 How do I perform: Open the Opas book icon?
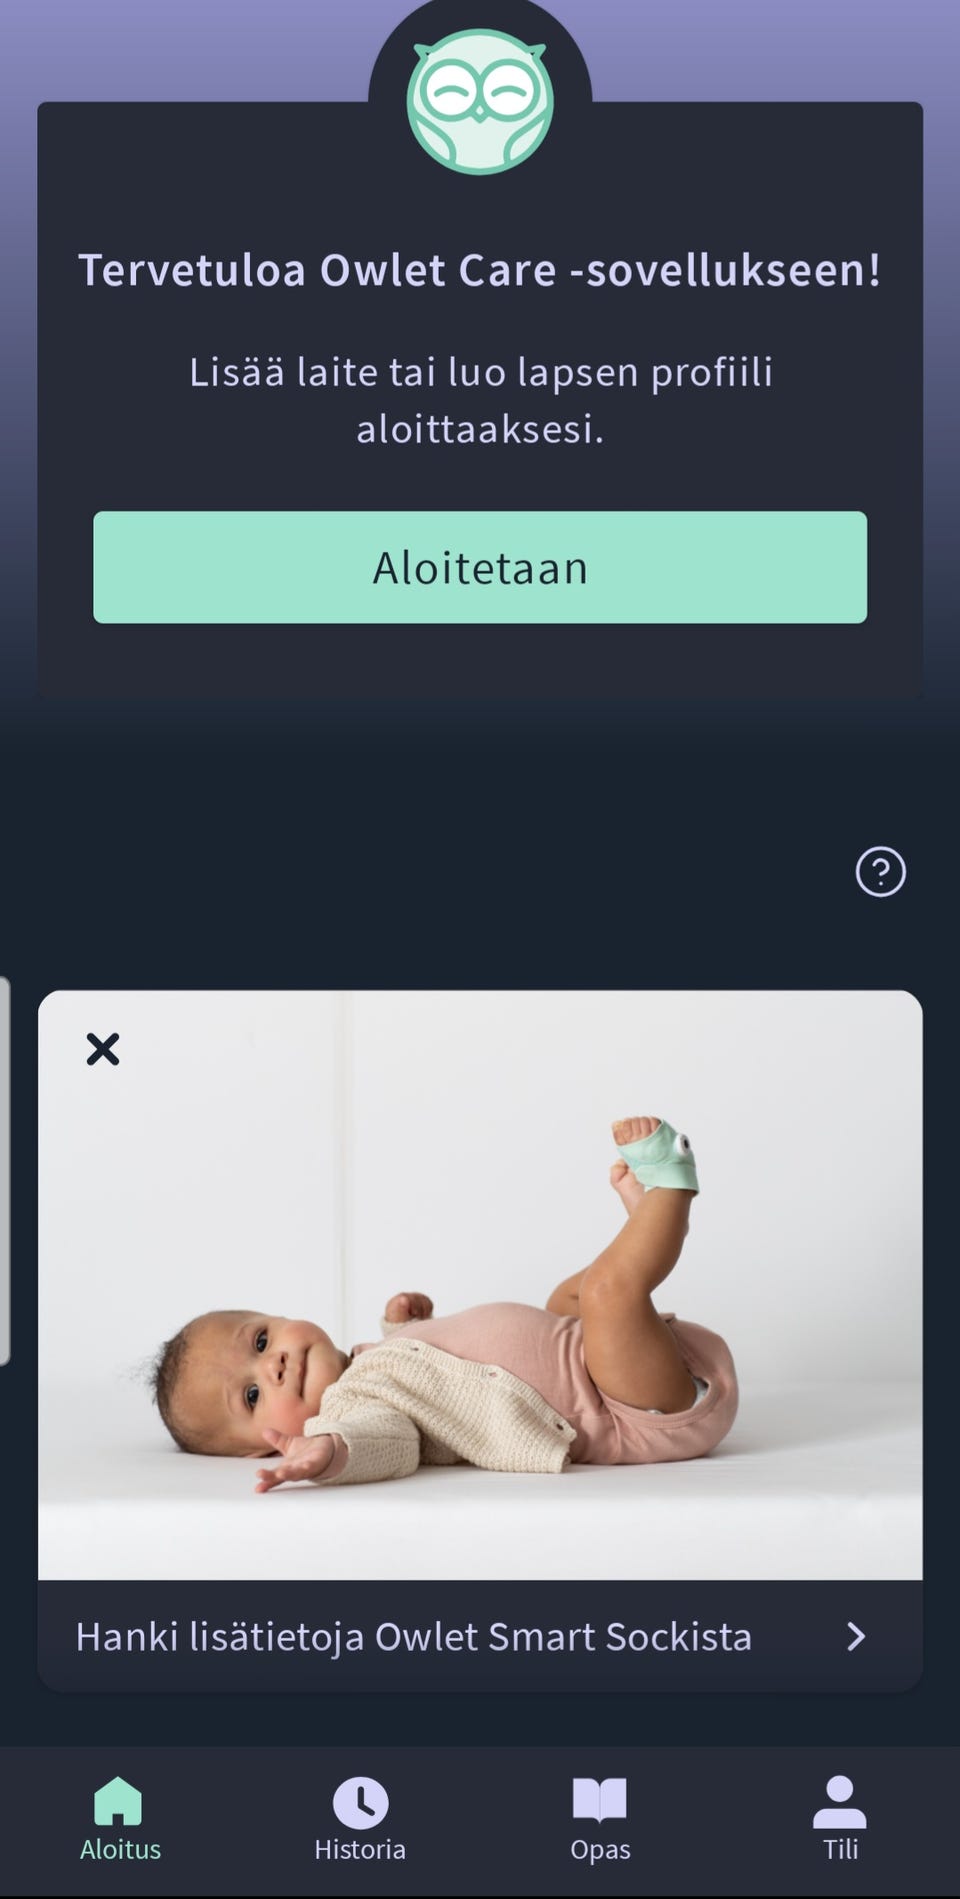[600, 1800]
